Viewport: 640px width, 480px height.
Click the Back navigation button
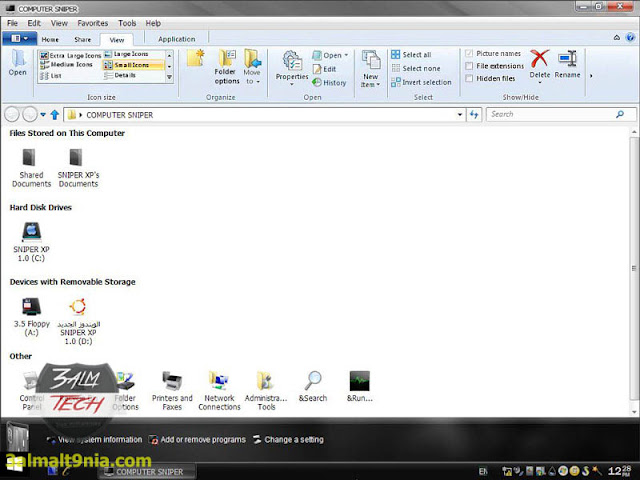pyautogui.click(x=12, y=115)
